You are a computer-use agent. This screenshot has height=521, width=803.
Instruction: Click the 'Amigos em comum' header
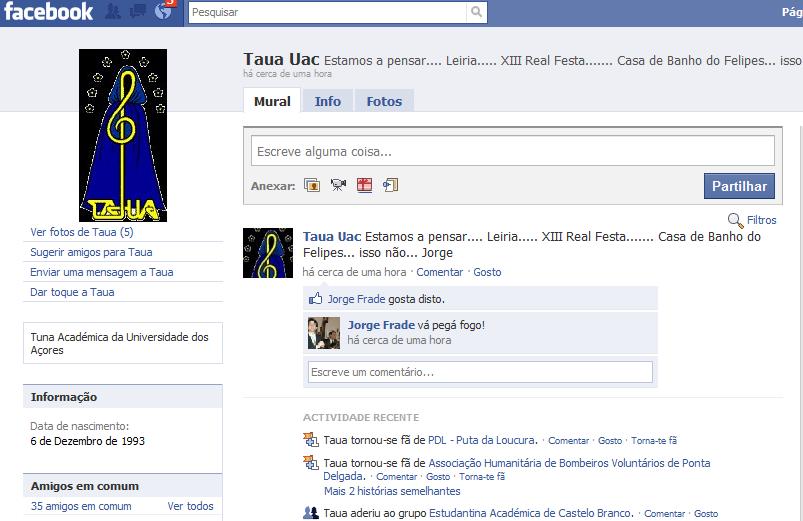click(123, 486)
